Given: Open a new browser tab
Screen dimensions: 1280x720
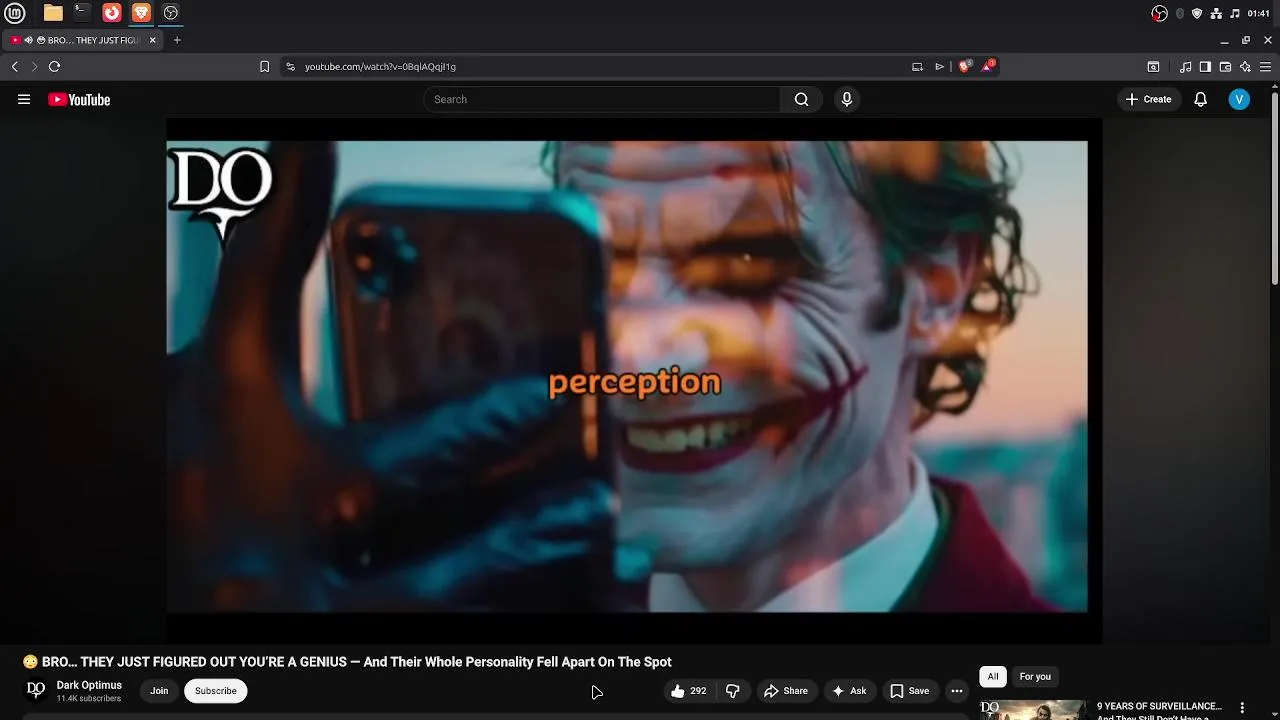Looking at the screenshot, I should 177,40.
